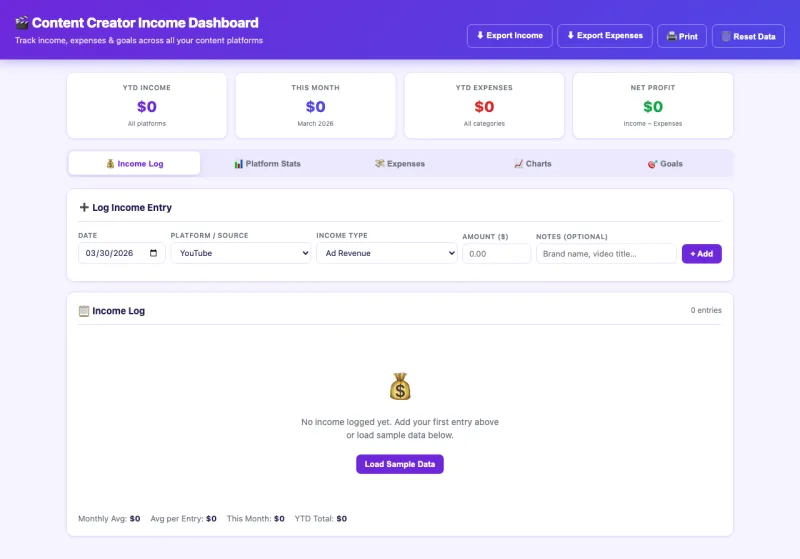
Task: Go to the Charts tab
Action: 532,164
